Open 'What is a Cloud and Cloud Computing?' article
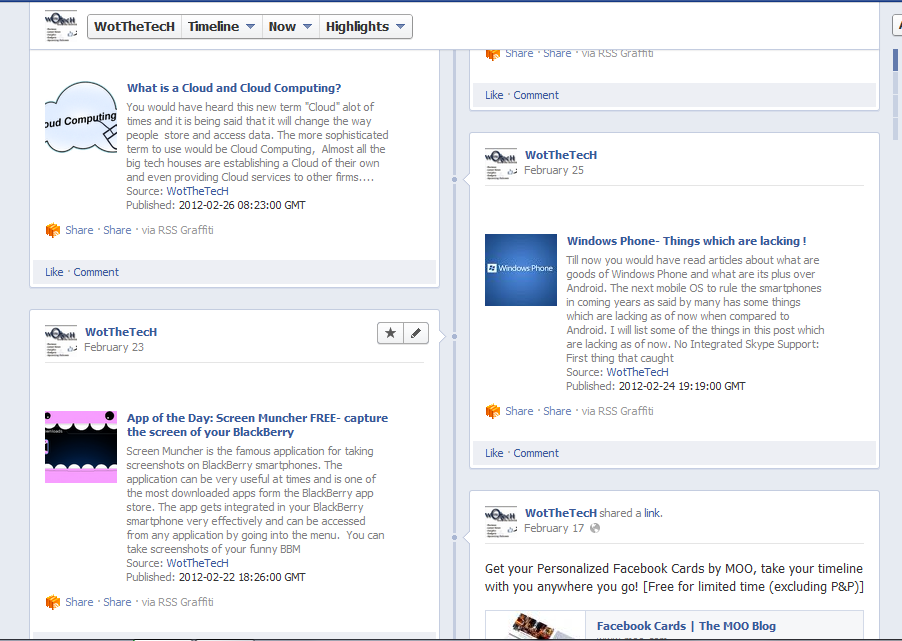The height and width of the screenshot is (641, 902). (x=234, y=88)
